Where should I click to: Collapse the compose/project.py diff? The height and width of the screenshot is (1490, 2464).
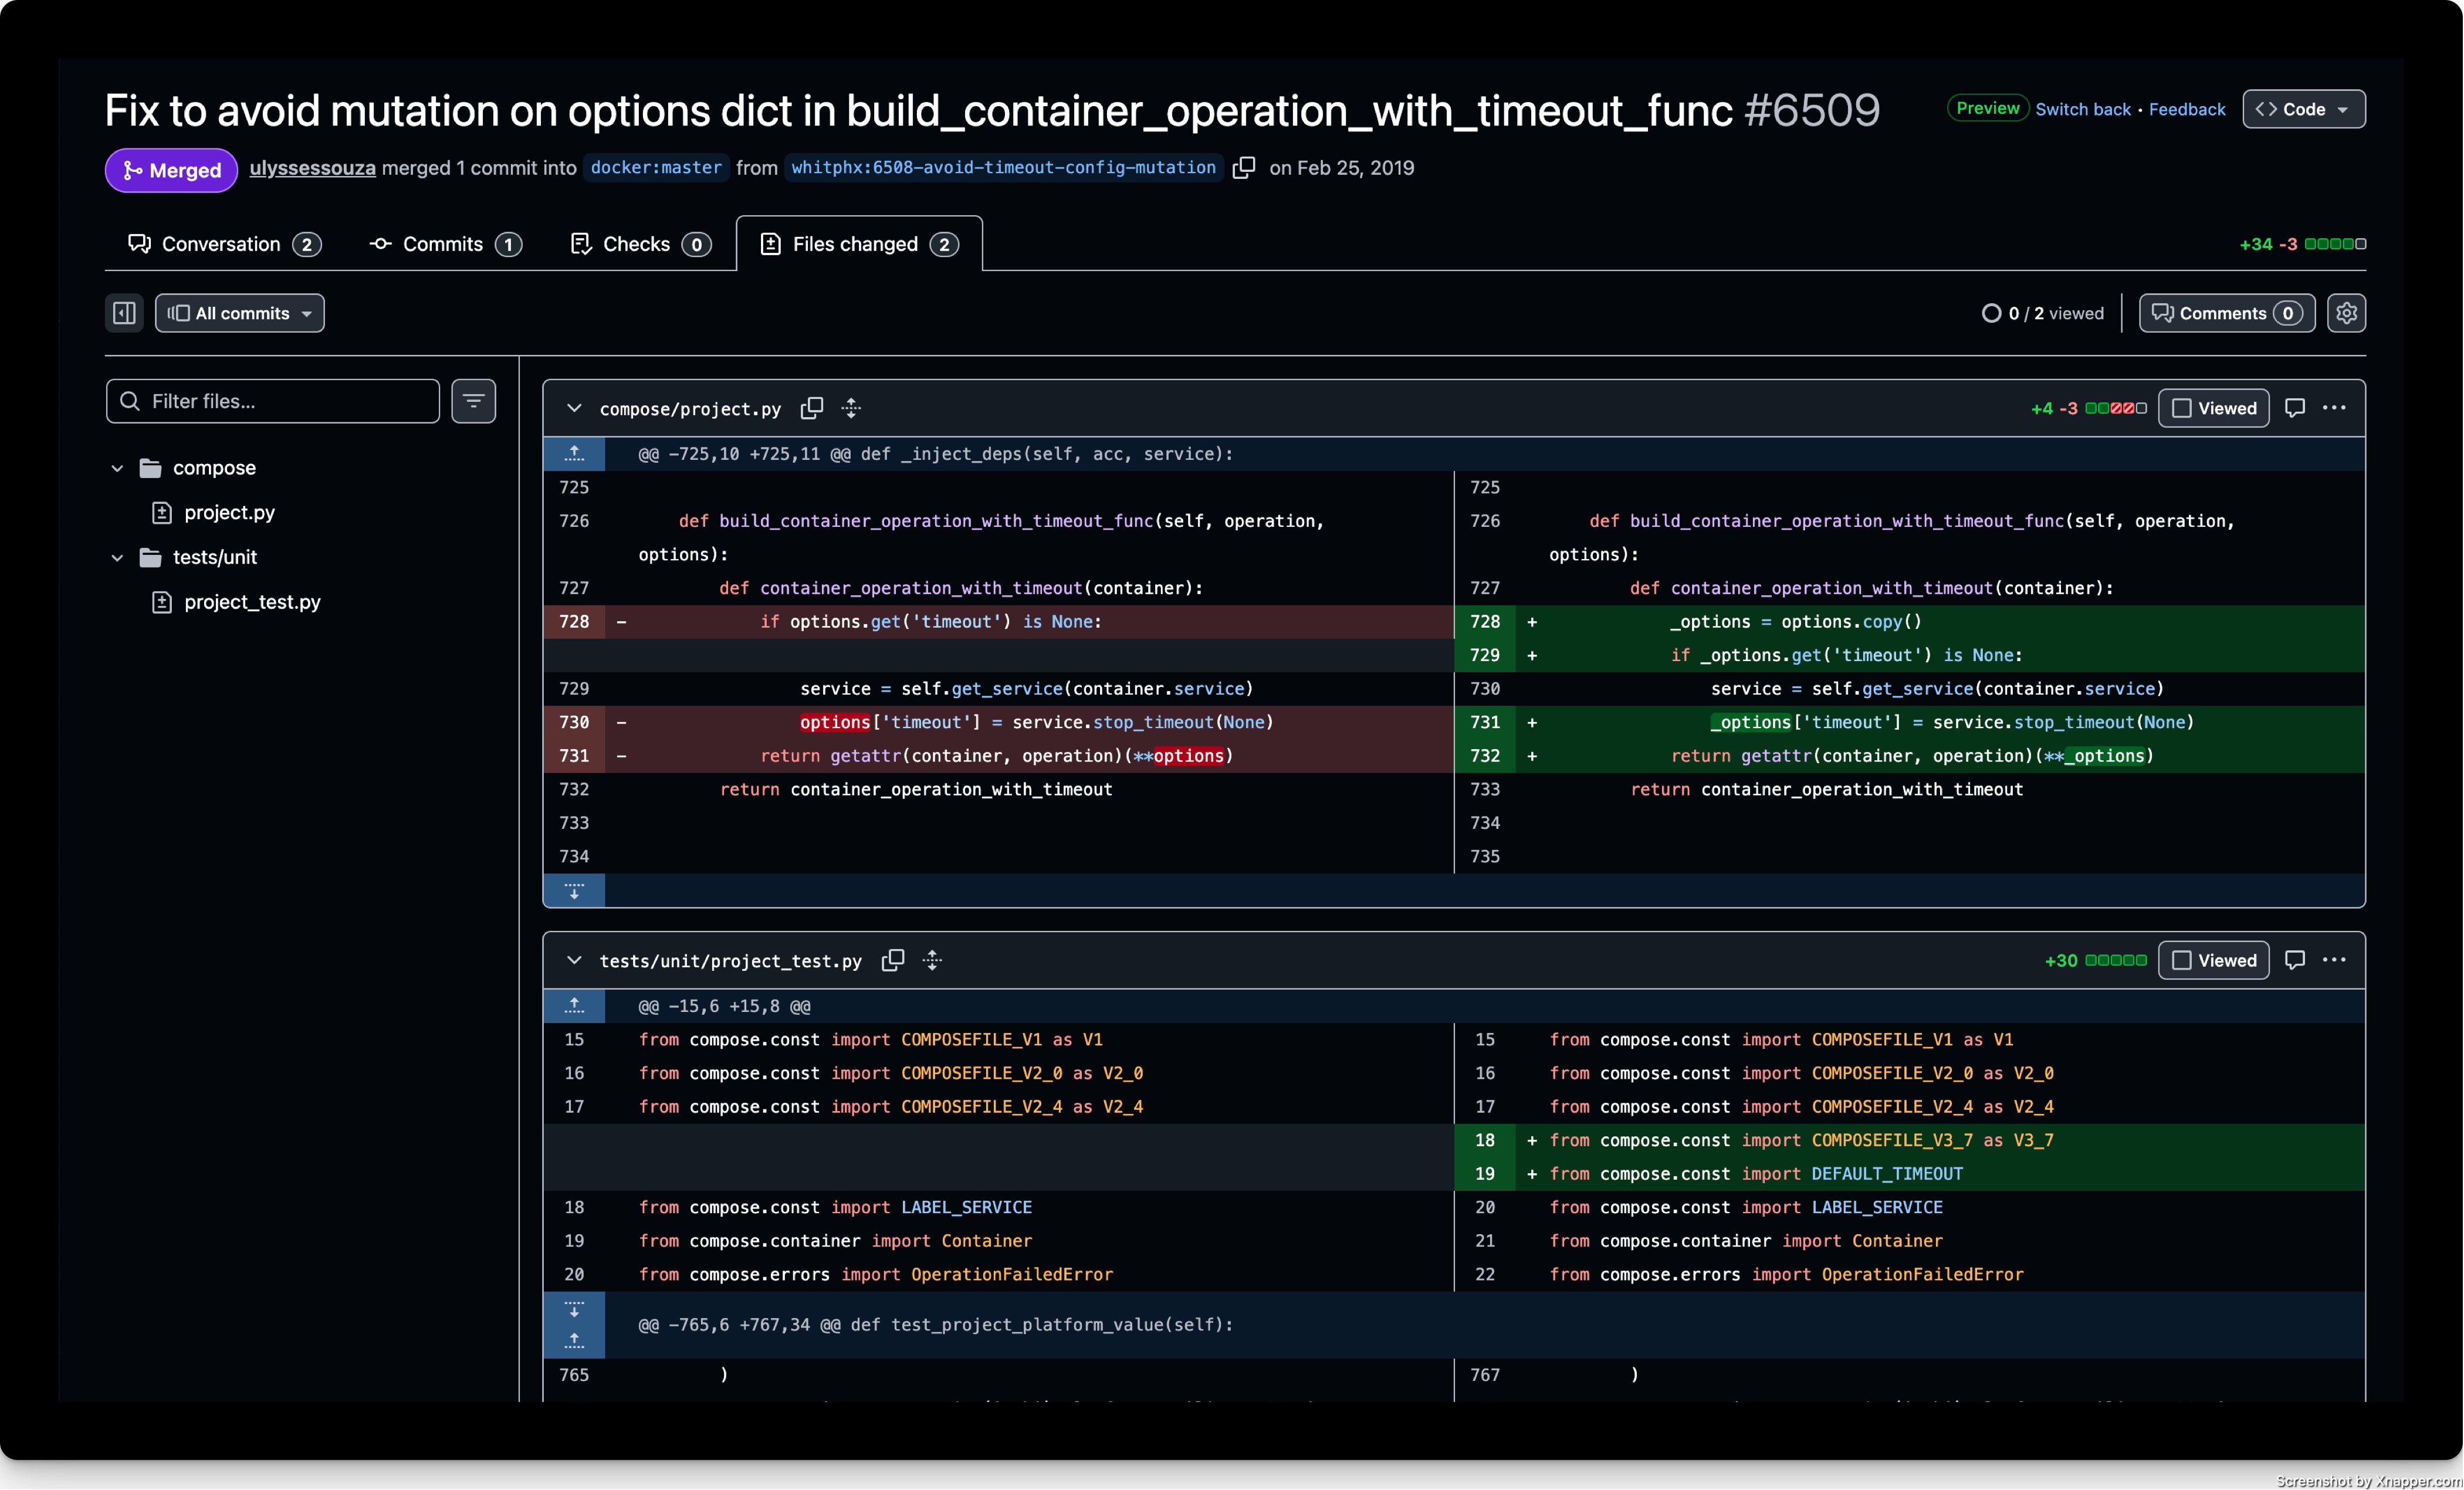point(574,408)
